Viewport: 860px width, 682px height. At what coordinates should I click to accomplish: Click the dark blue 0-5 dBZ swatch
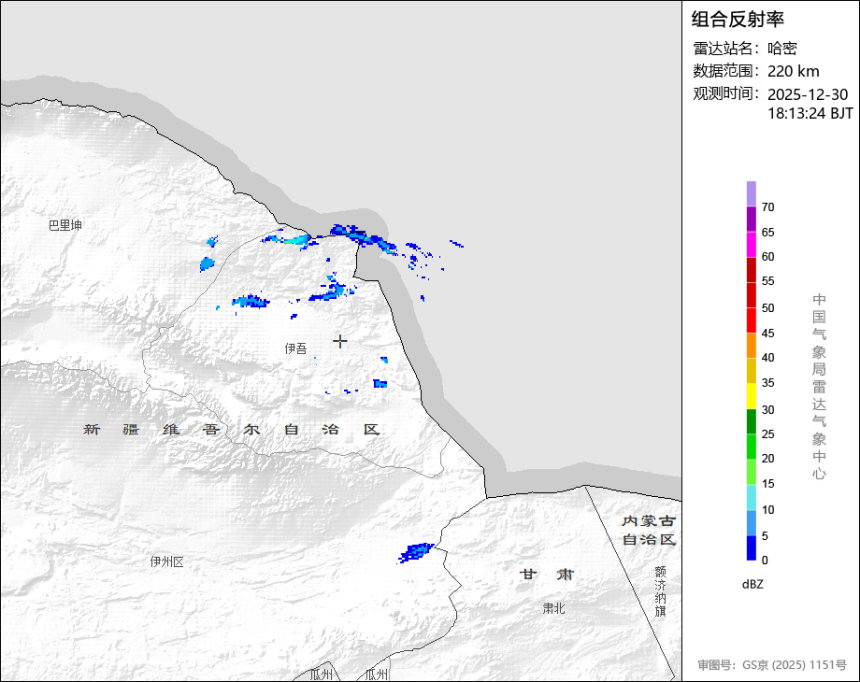click(x=751, y=548)
